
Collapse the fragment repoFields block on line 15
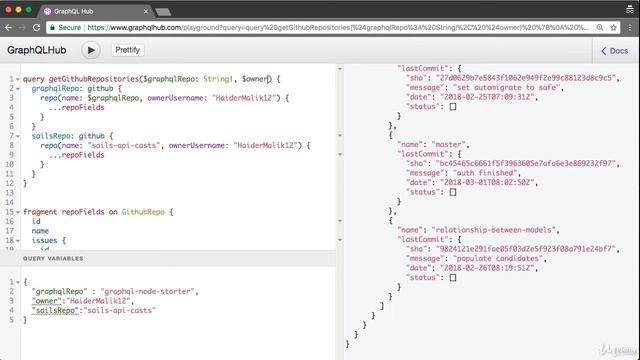click(18, 212)
